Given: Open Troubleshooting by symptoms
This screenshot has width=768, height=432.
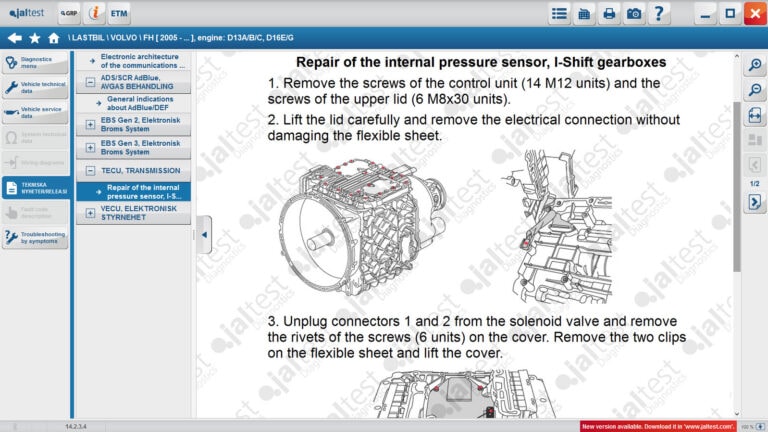Looking at the screenshot, I should [x=35, y=238].
